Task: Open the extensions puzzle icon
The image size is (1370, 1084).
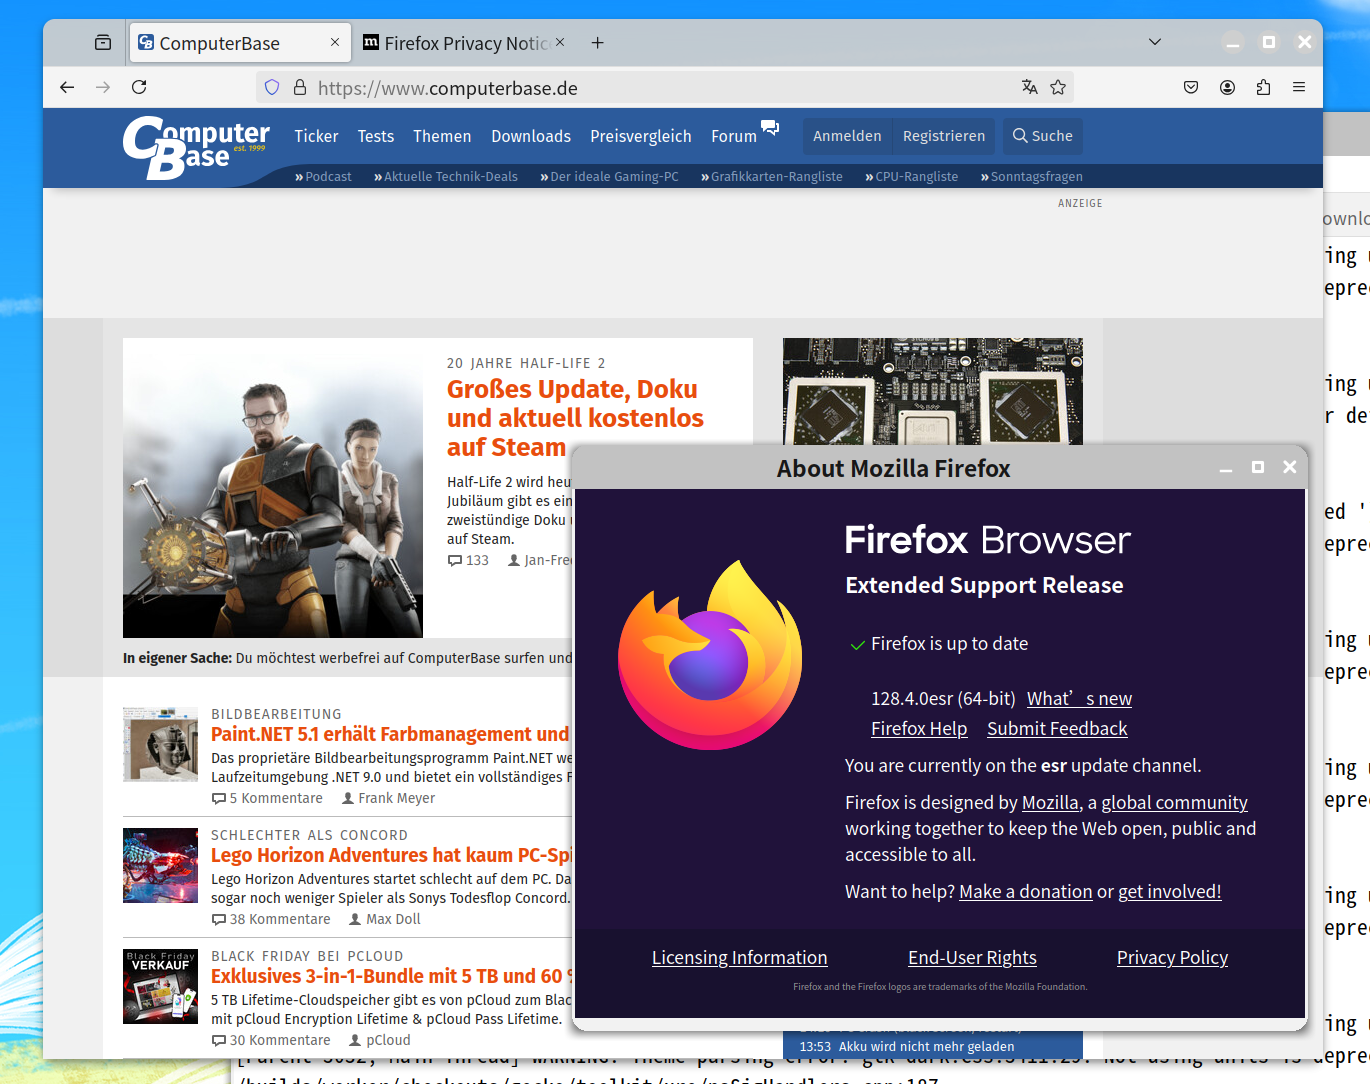Action: click(x=1263, y=87)
